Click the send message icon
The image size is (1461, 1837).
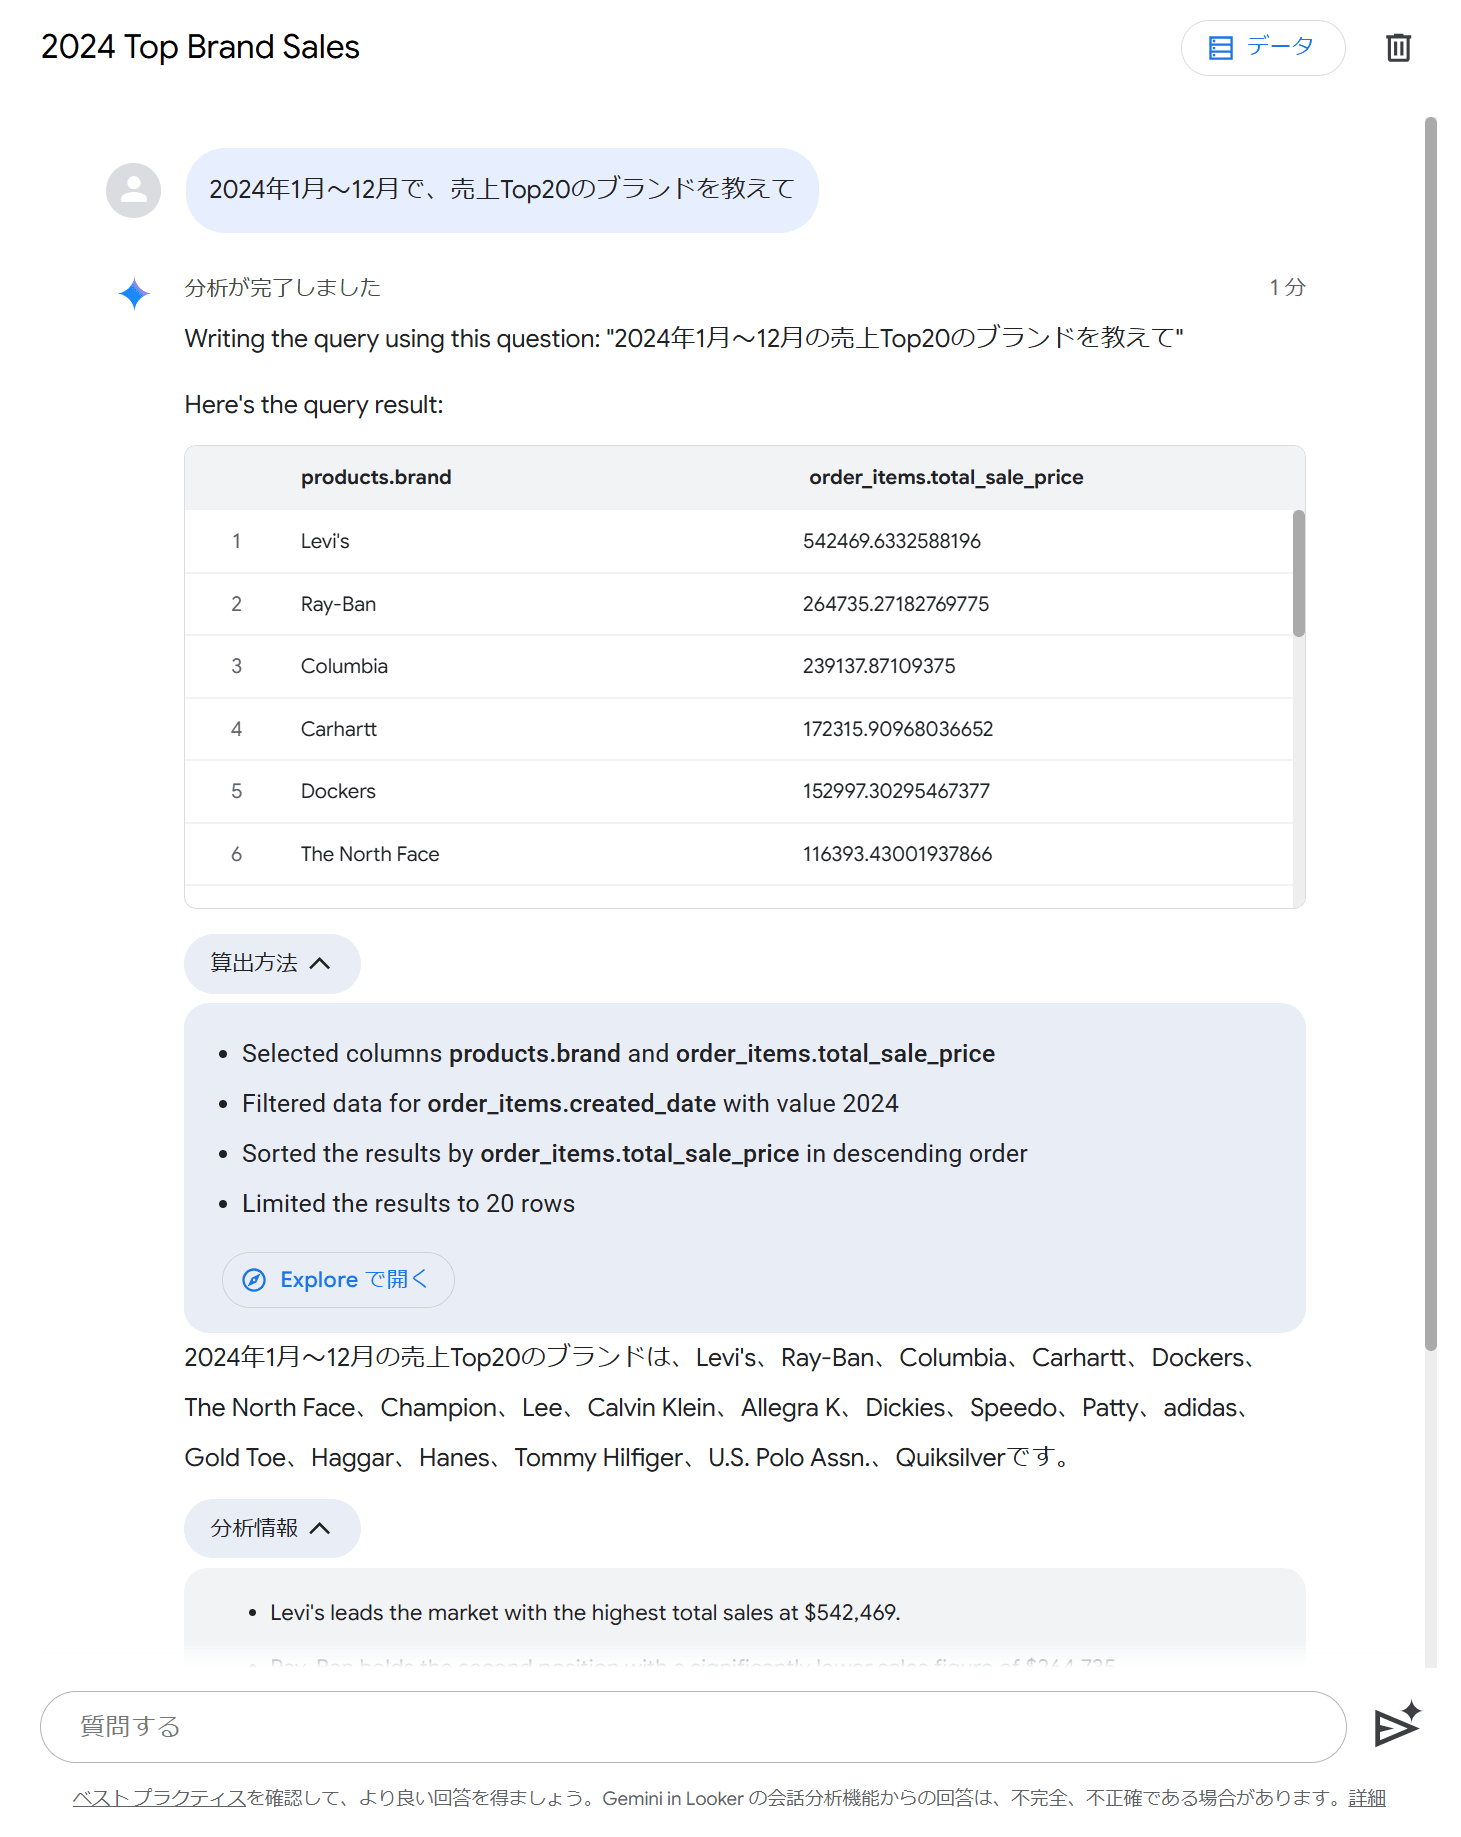(1397, 1725)
